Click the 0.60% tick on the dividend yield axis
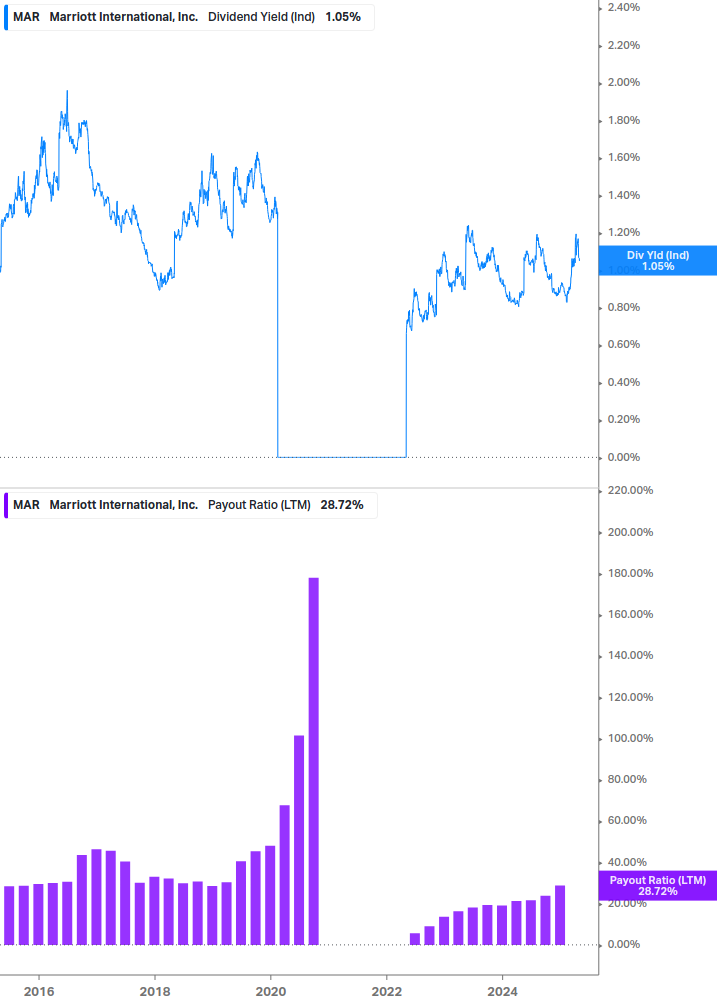 (623, 345)
